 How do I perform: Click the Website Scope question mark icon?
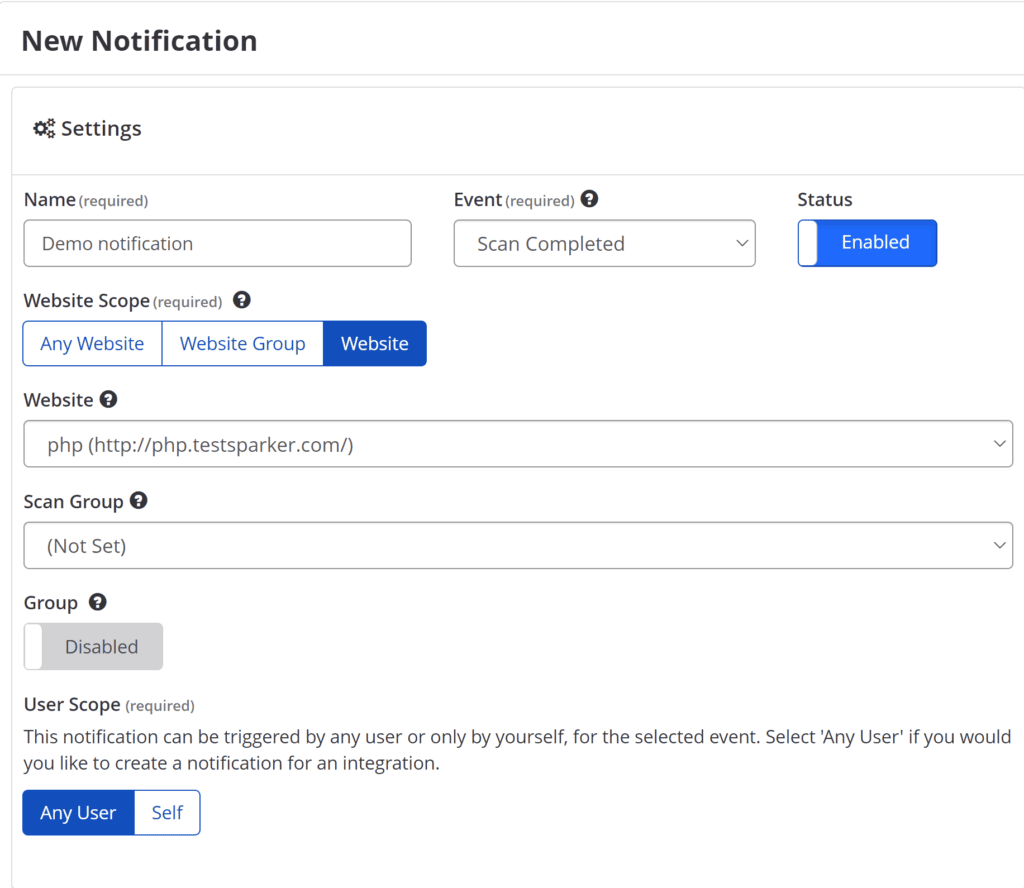coord(241,300)
